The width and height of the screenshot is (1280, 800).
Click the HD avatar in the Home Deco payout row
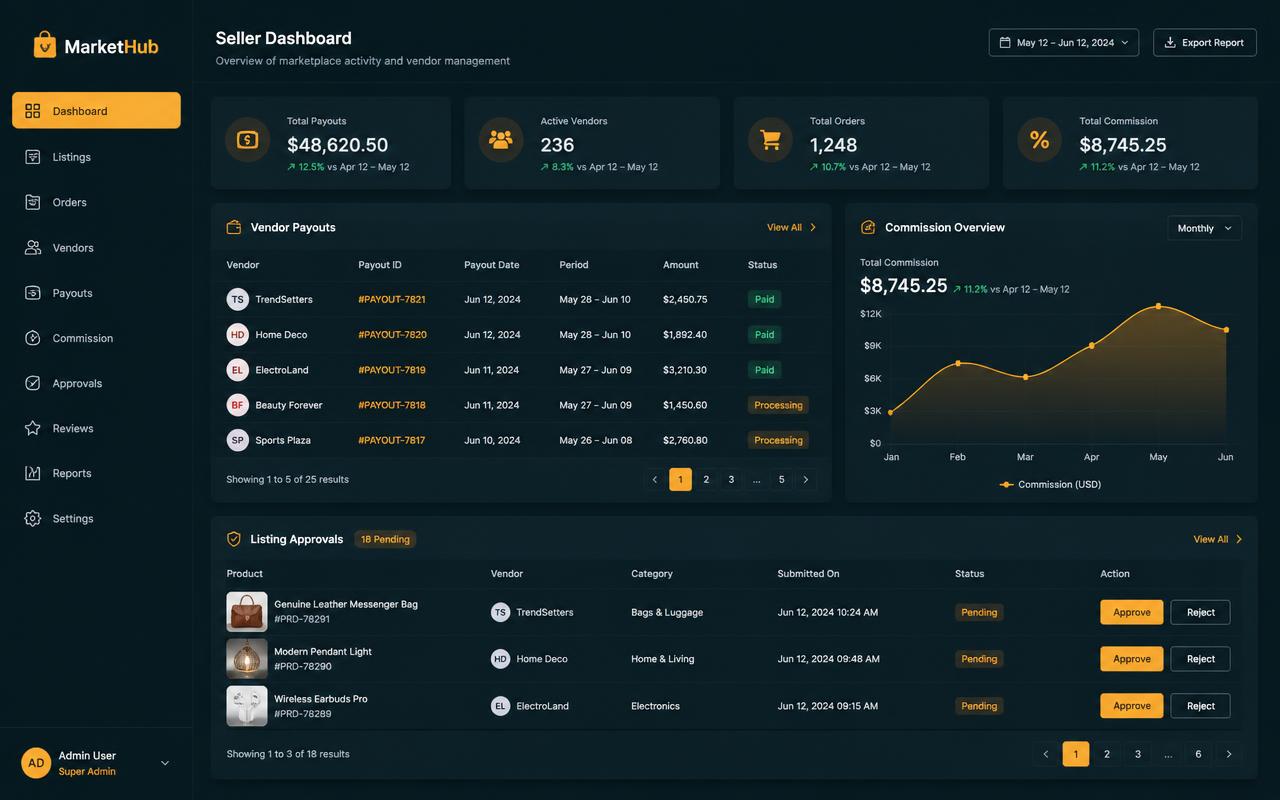[237, 334]
